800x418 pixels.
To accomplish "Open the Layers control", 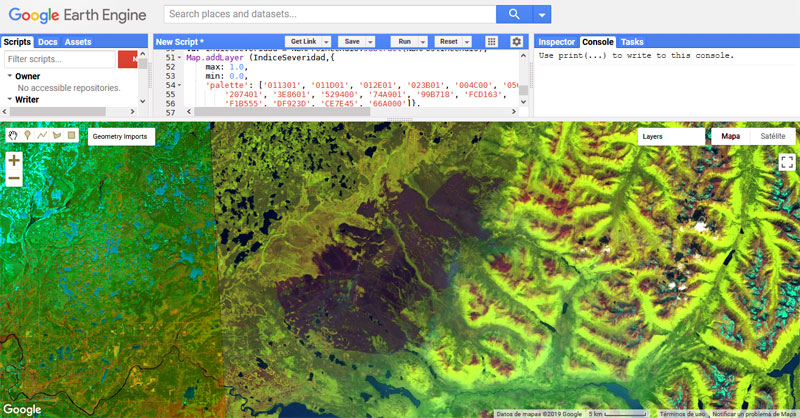I will (x=671, y=136).
